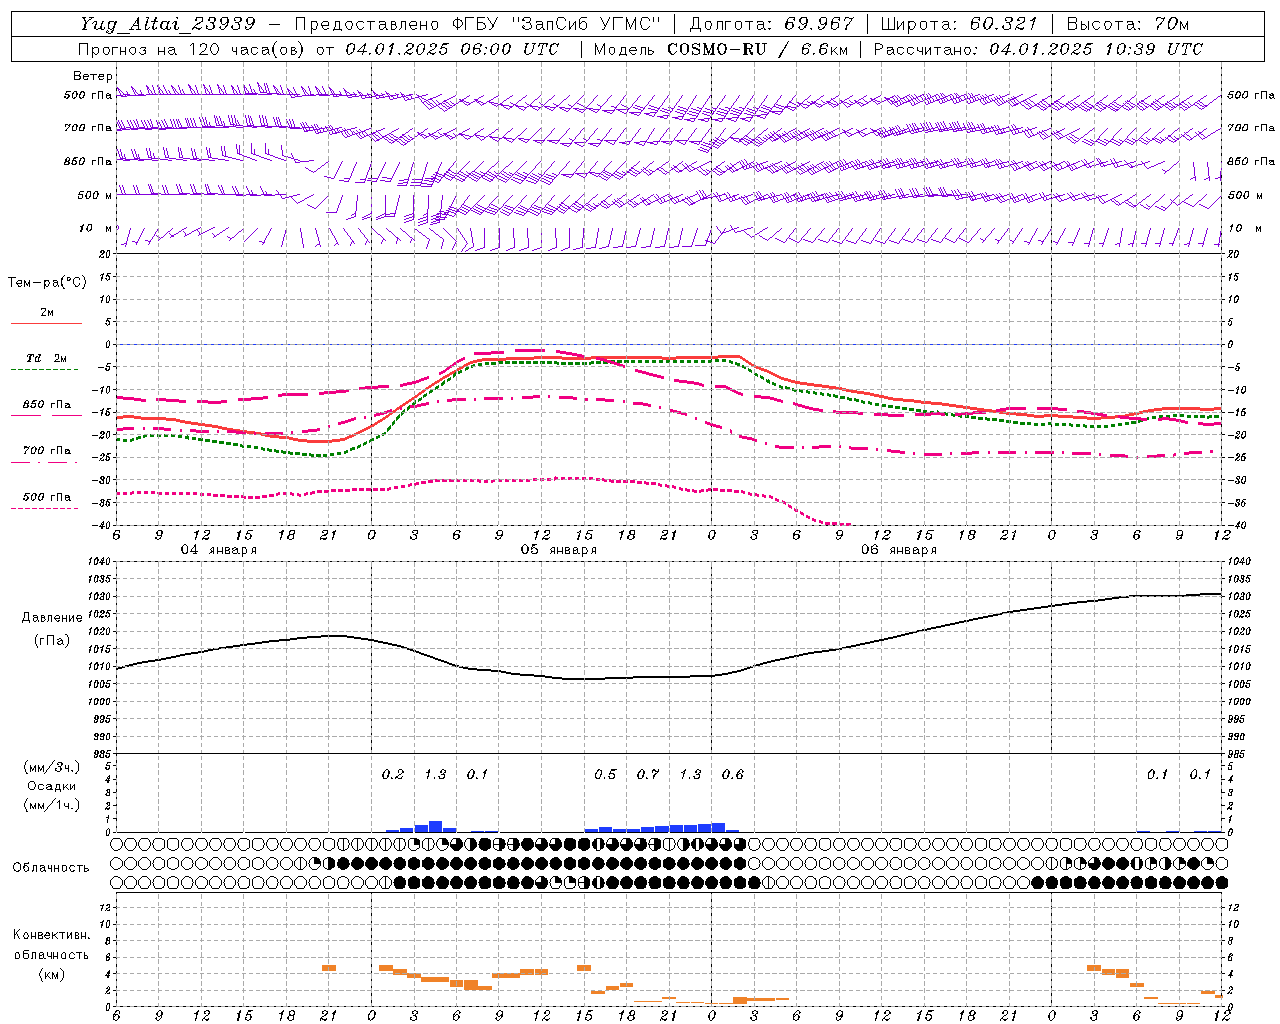Screen dimensions: 1280x1024
Task: Click the 05 января date label
Action: coord(558,550)
